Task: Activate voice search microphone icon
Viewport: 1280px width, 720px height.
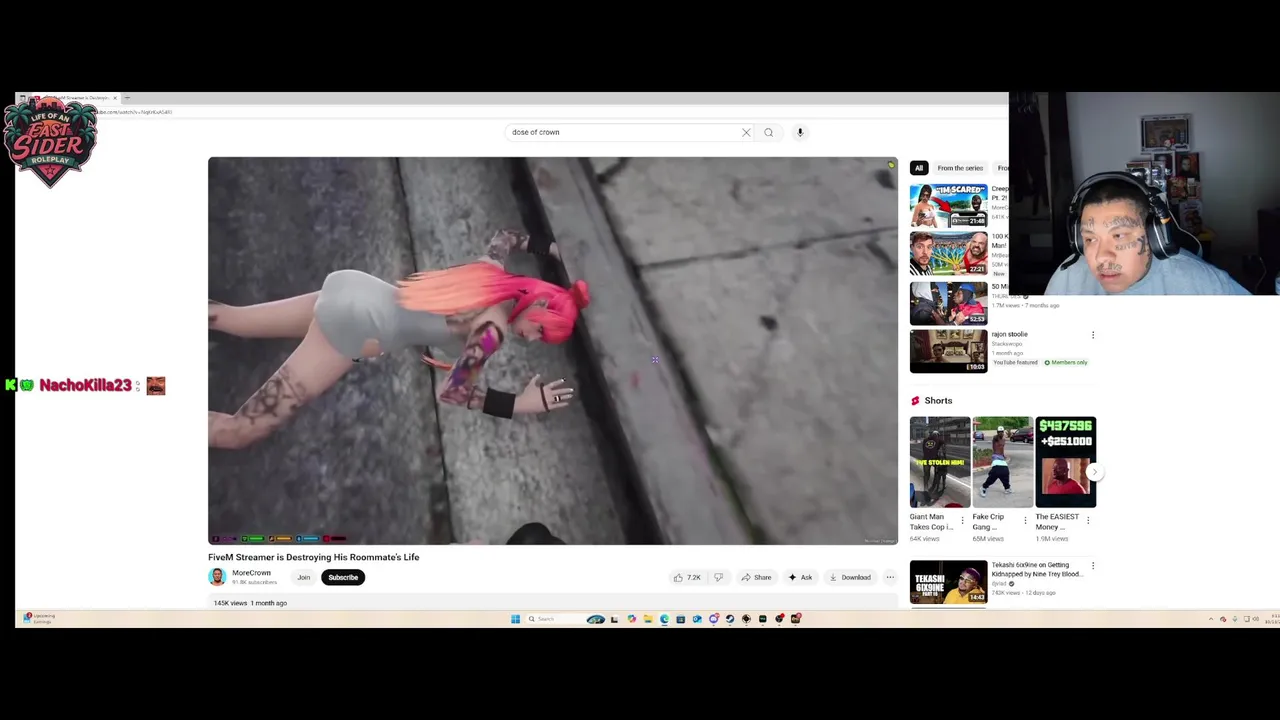Action: coord(800,132)
